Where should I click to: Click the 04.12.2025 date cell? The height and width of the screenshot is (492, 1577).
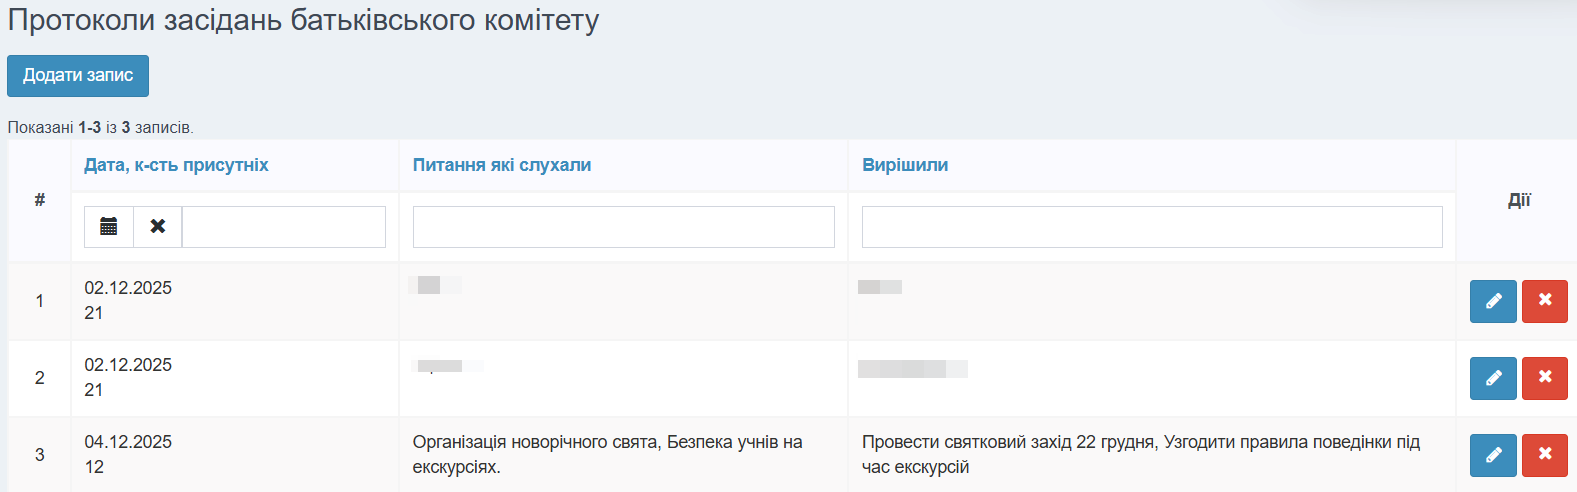128,442
